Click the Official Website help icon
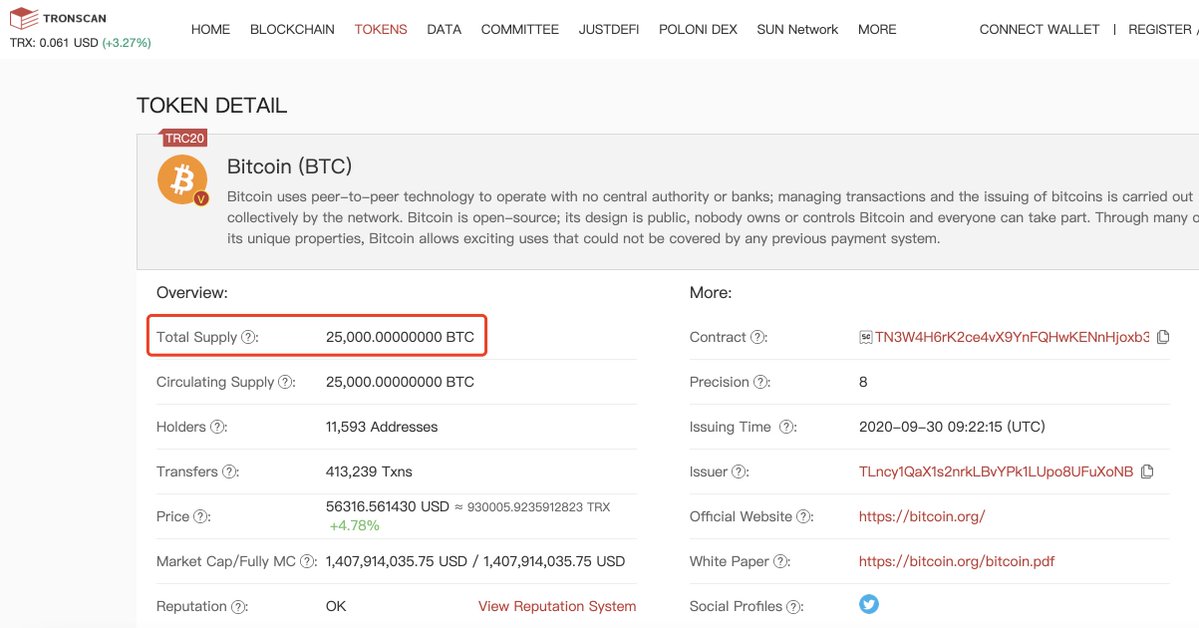 (804, 516)
